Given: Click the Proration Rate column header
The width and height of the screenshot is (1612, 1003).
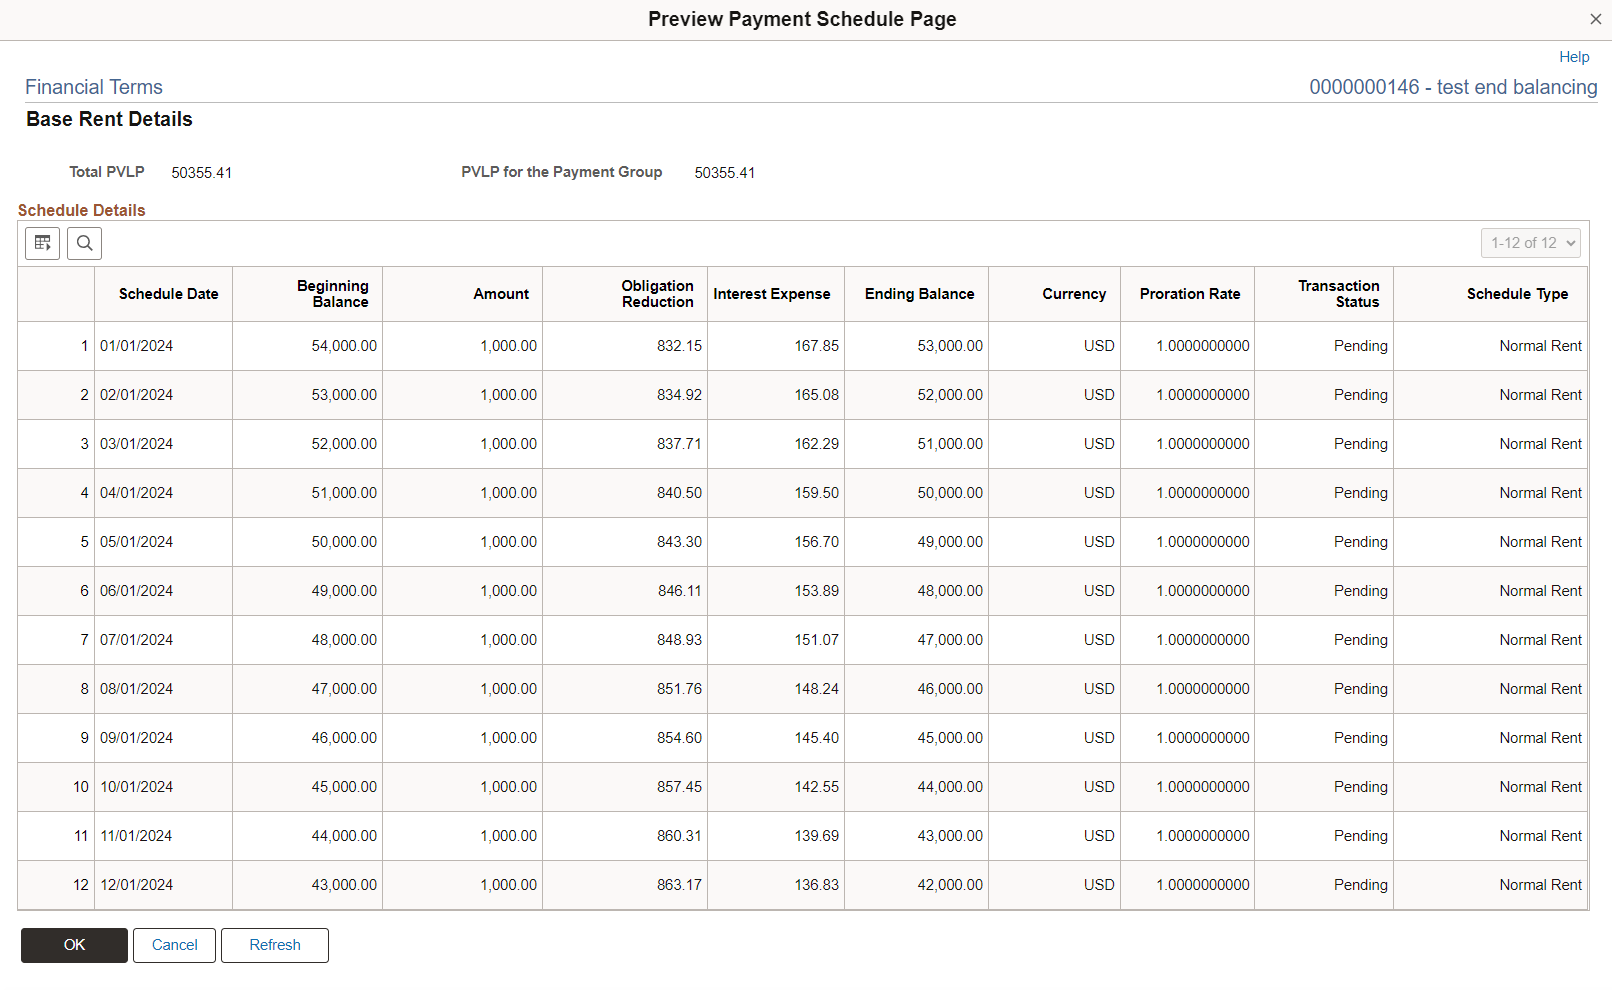Looking at the screenshot, I should (x=1189, y=294).
